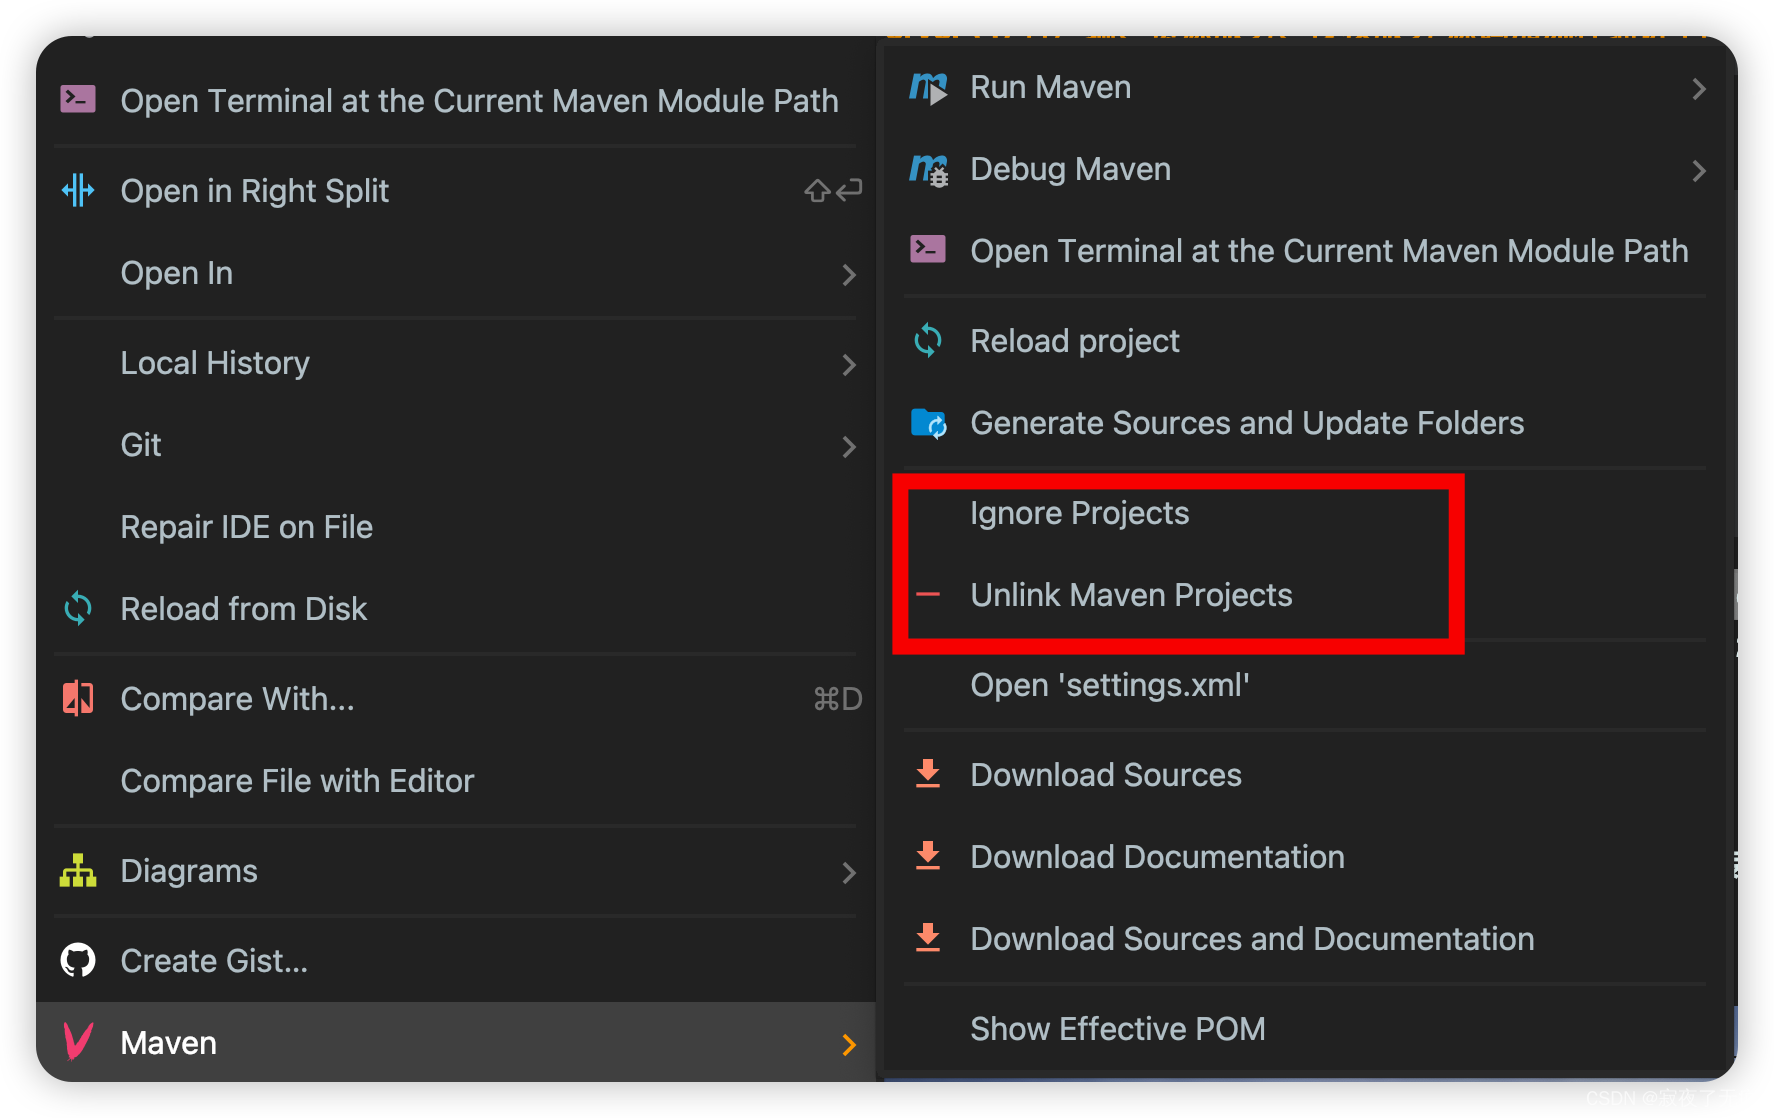Expand the Local History submenu arrow
The width and height of the screenshot is (1774, 1118).
(x=849, y=364)
